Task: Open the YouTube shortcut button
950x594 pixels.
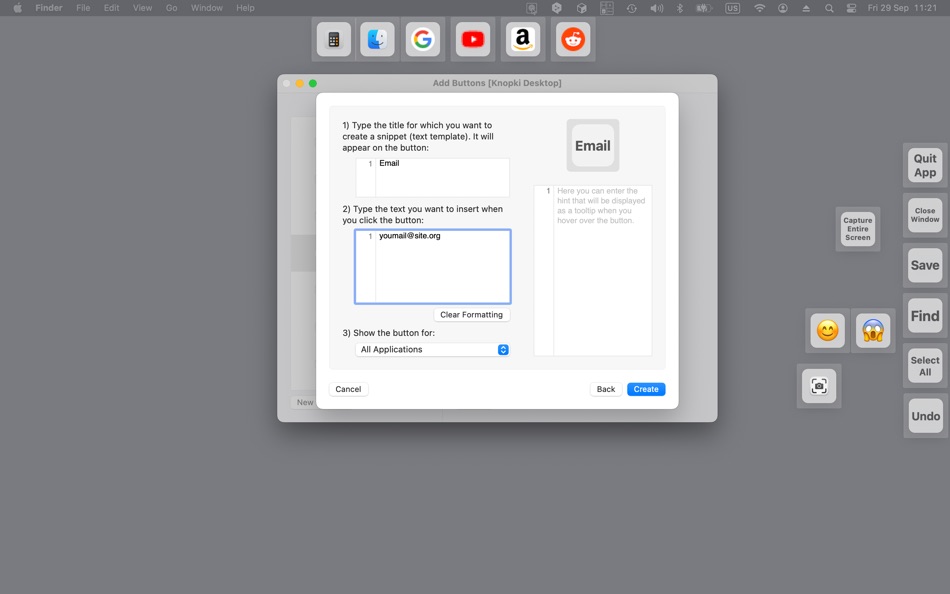Action: pyautogui.click(x=473, y=39)
